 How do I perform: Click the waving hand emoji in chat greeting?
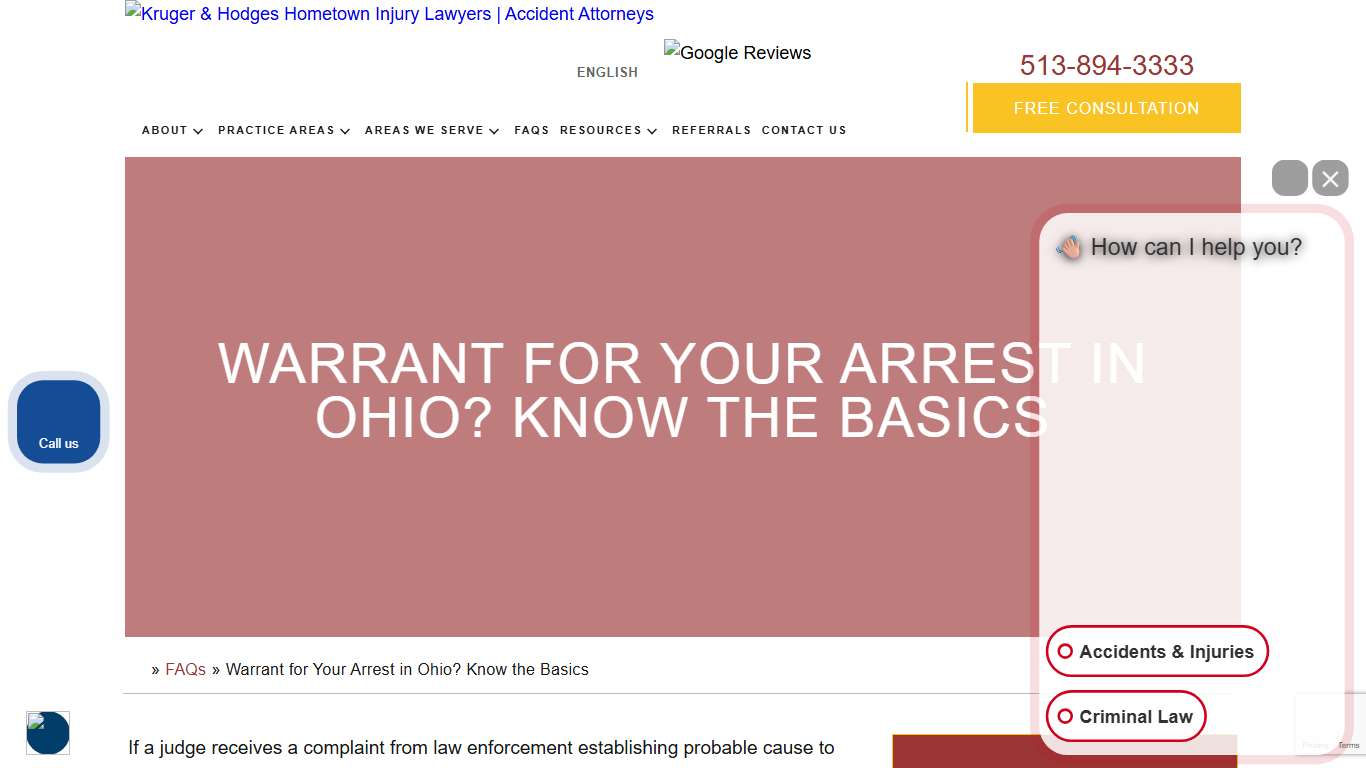1068,247
